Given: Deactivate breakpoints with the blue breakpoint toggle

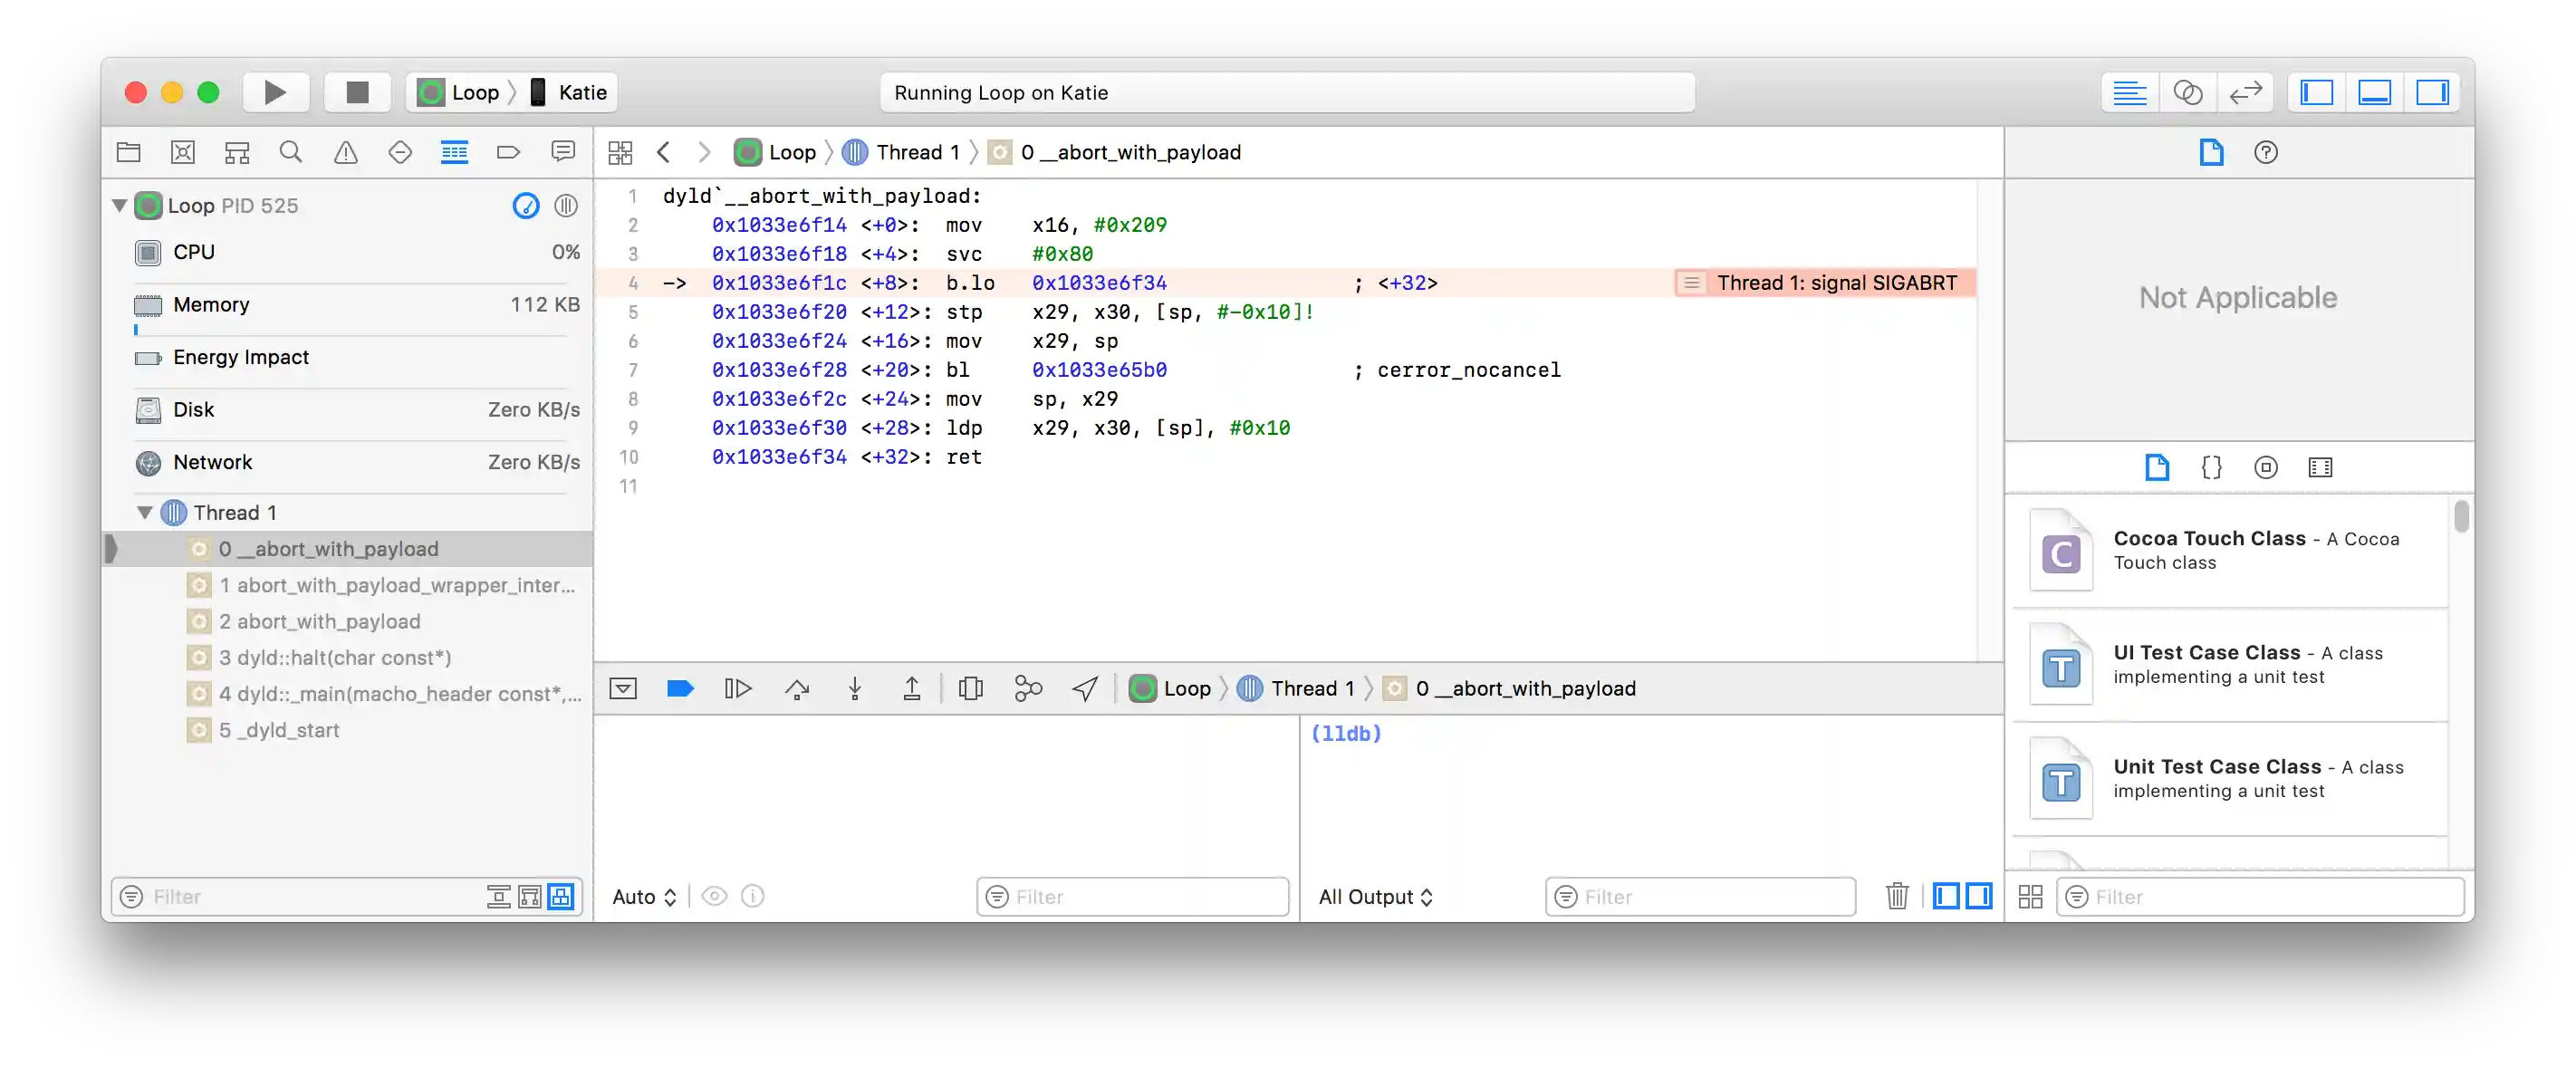Looking at the screenshot, I should coord(680,688).
